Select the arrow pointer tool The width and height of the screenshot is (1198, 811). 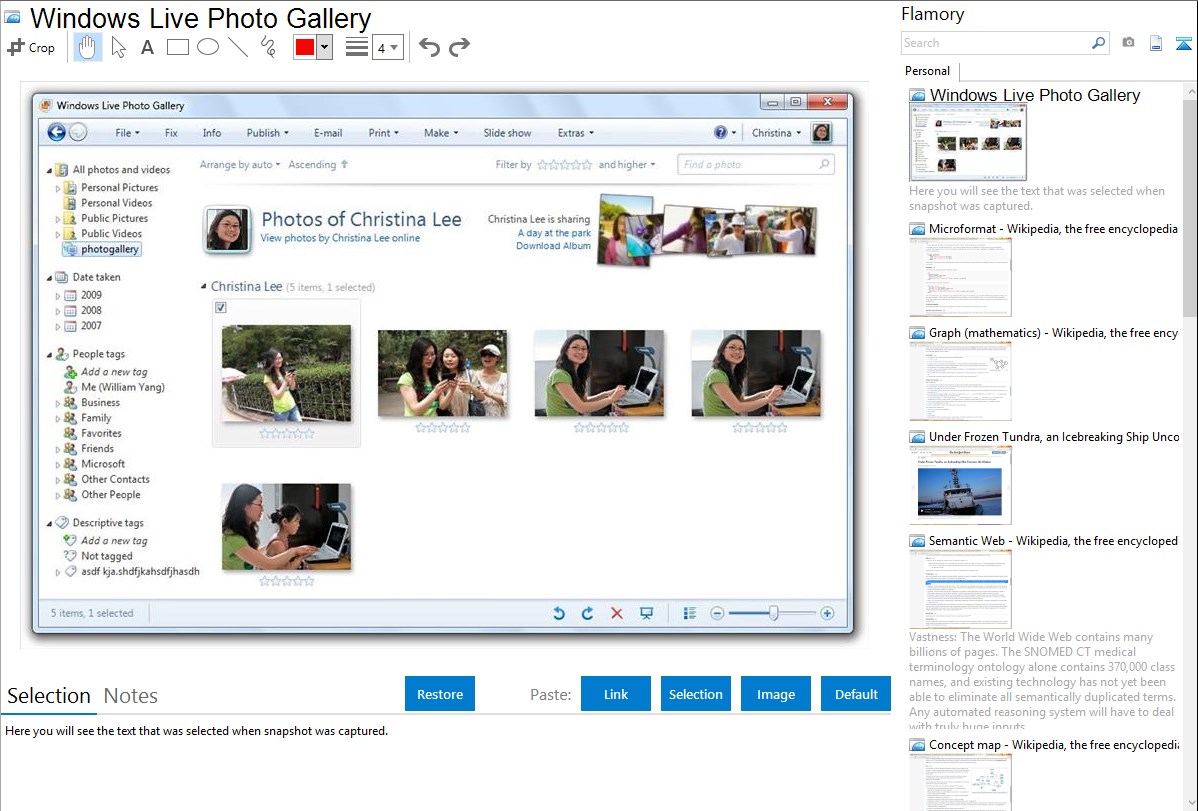click(x=118, y=47)
